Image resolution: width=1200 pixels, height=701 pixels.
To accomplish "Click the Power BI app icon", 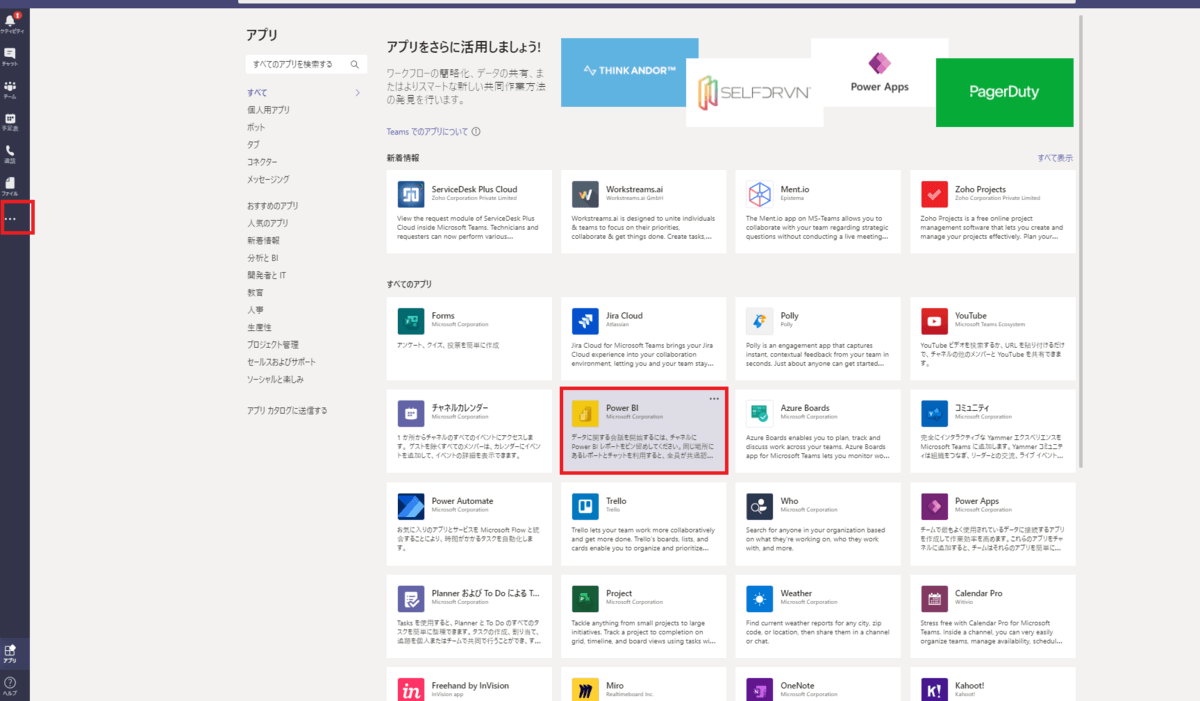I will 585,414.
